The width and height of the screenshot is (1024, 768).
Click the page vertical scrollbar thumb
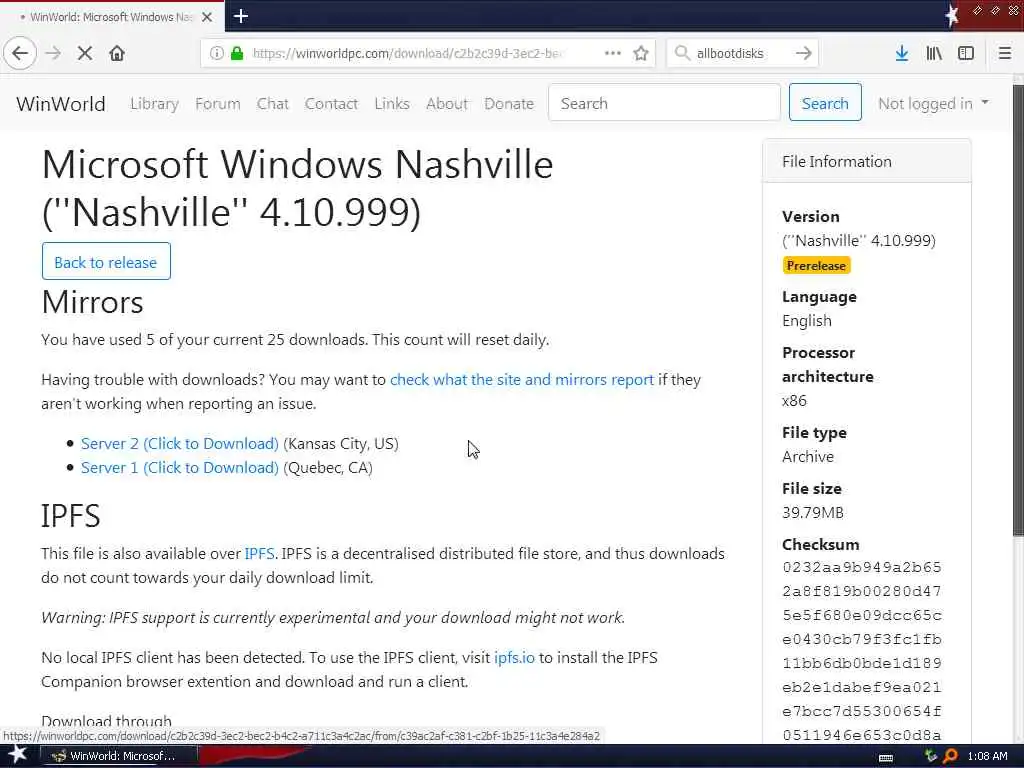point(1017,310)
